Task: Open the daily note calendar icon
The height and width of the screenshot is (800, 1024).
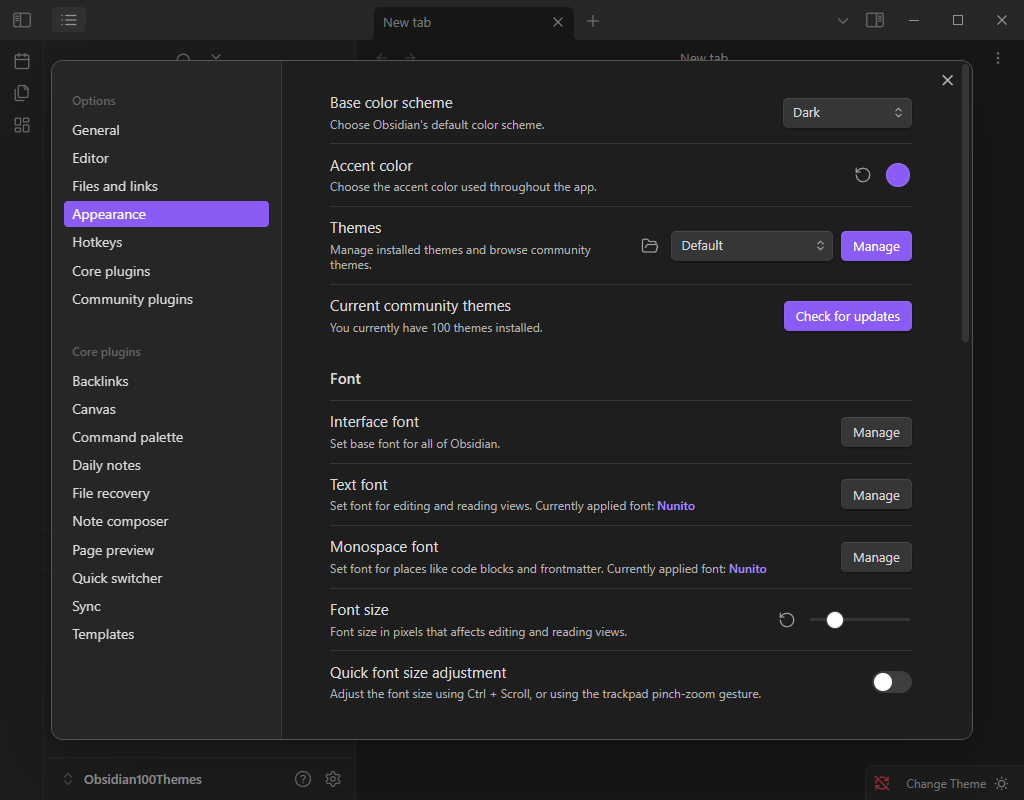Action: (21, 60)
